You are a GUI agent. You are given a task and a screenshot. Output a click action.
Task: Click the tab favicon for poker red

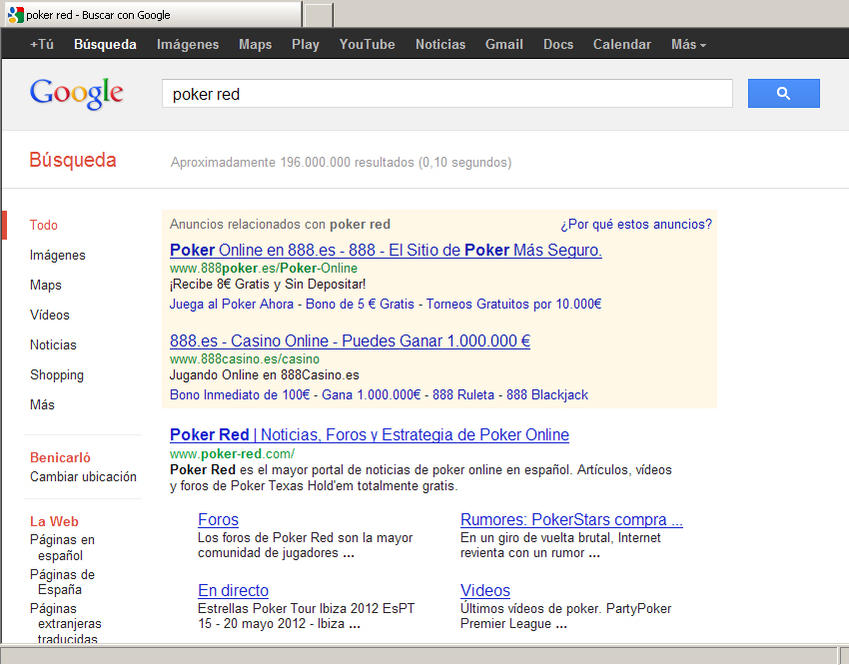(x=16, y=15)
